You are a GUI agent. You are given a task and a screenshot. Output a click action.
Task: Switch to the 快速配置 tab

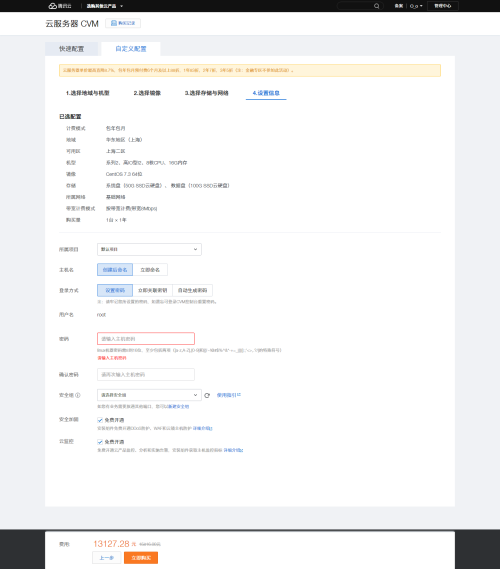click(71, 49)
